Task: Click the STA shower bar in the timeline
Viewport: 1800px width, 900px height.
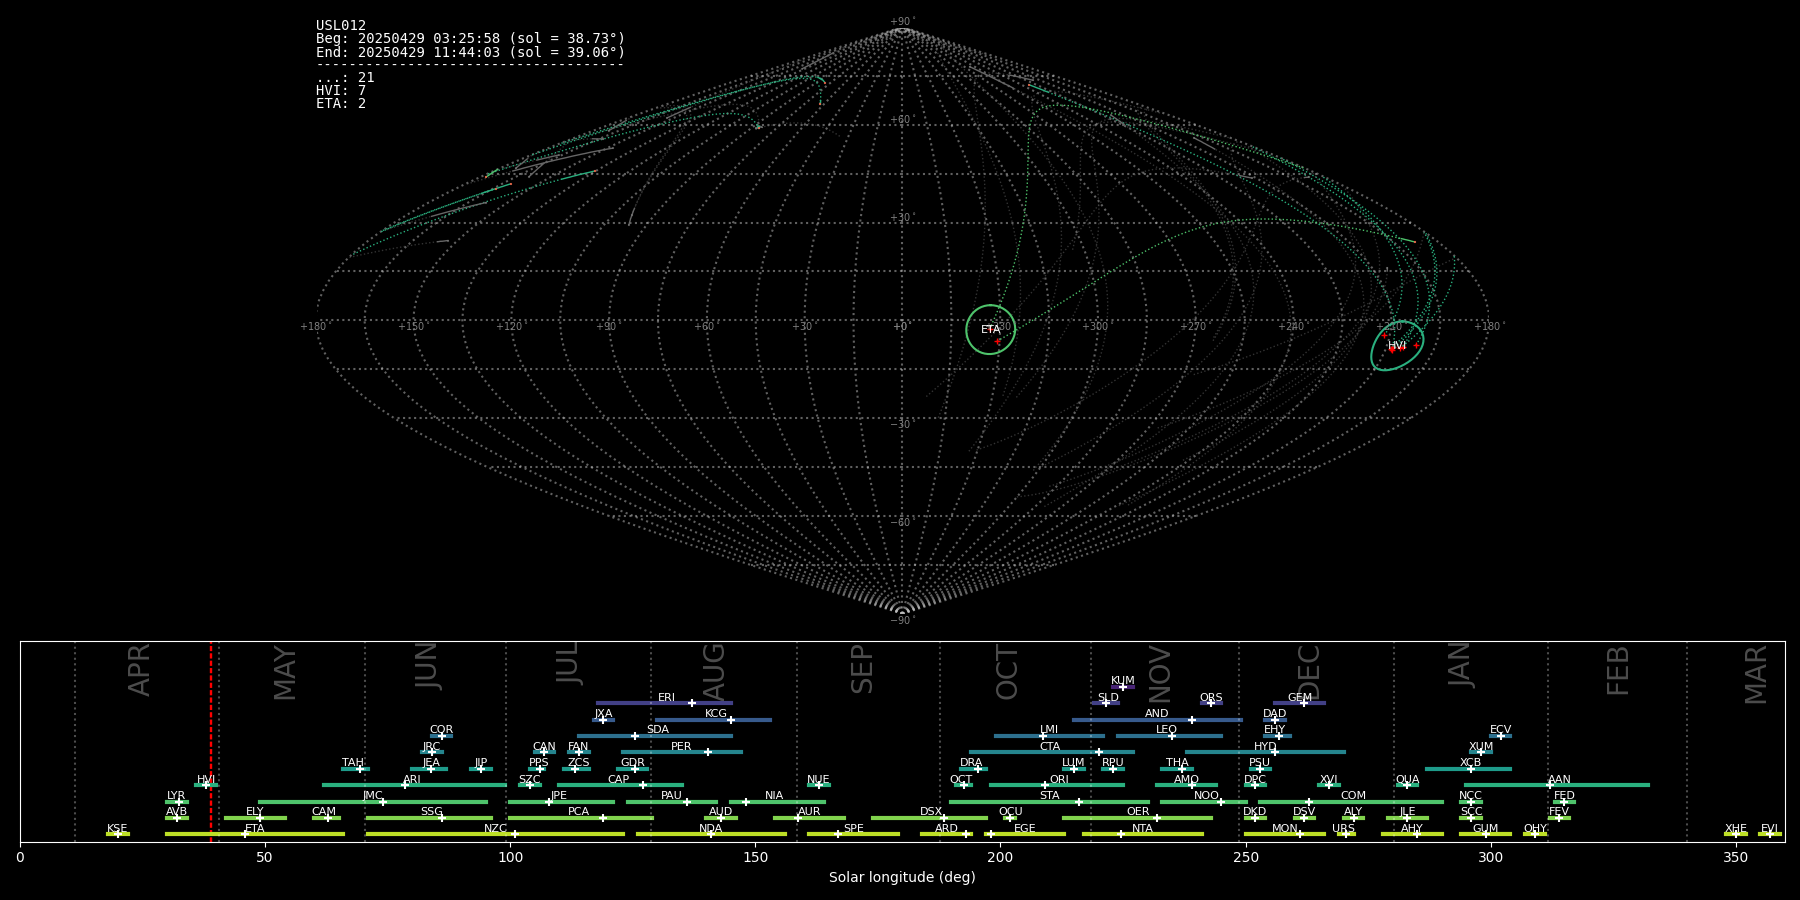Action: tap(1050, 802)
